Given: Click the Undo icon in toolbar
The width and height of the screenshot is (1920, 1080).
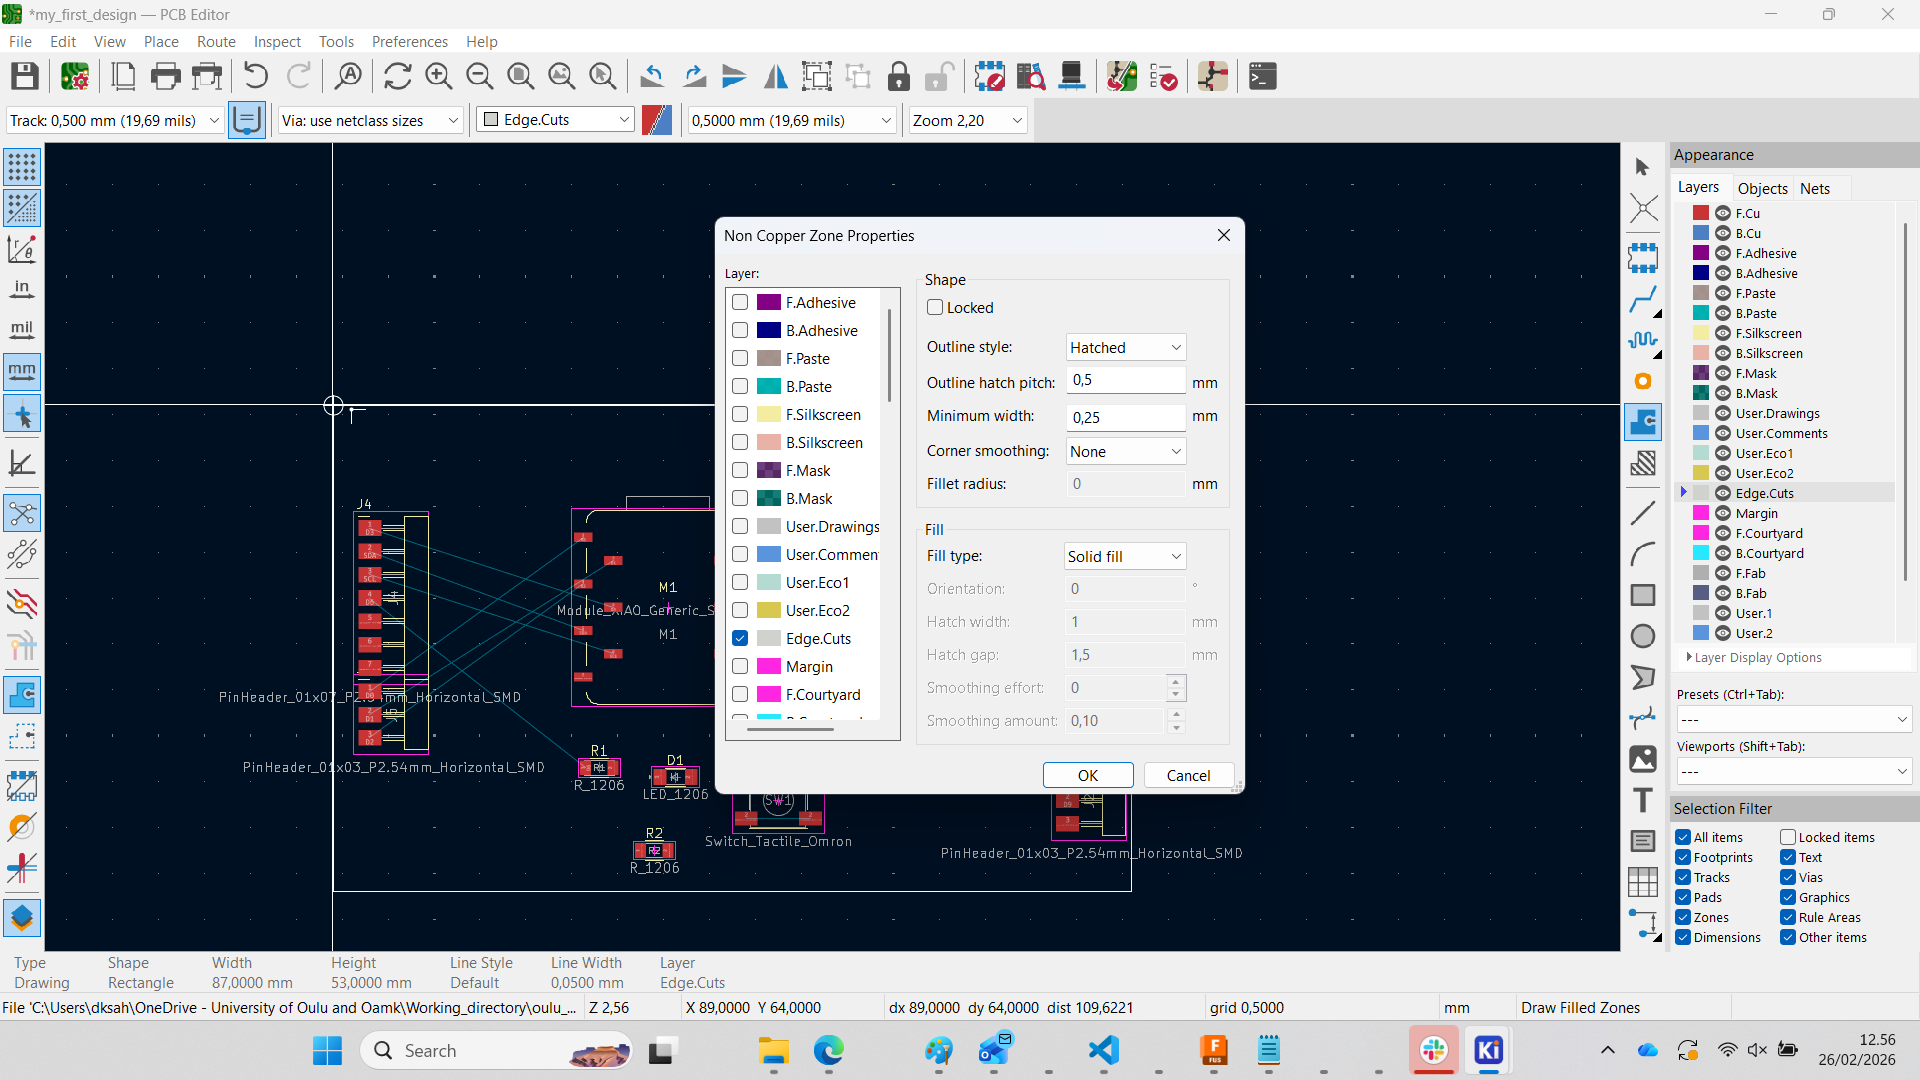Looking at the screenshot, I should click(x=255, y=76).
